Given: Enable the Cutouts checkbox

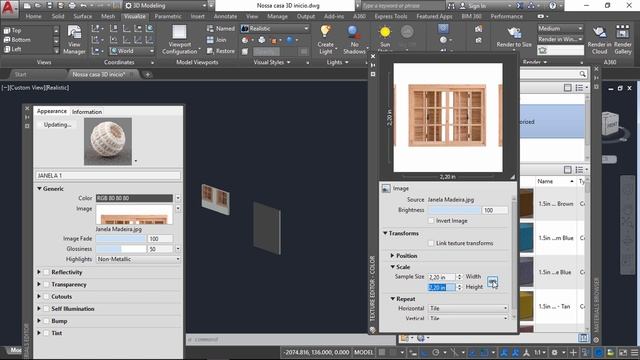Looking at the screenshot, I should tap(47, 296).
